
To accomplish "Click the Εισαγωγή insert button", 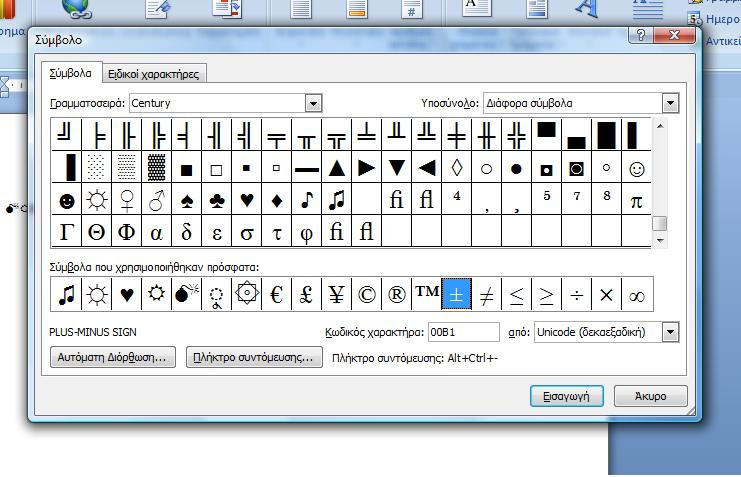I will pos(567,396).
